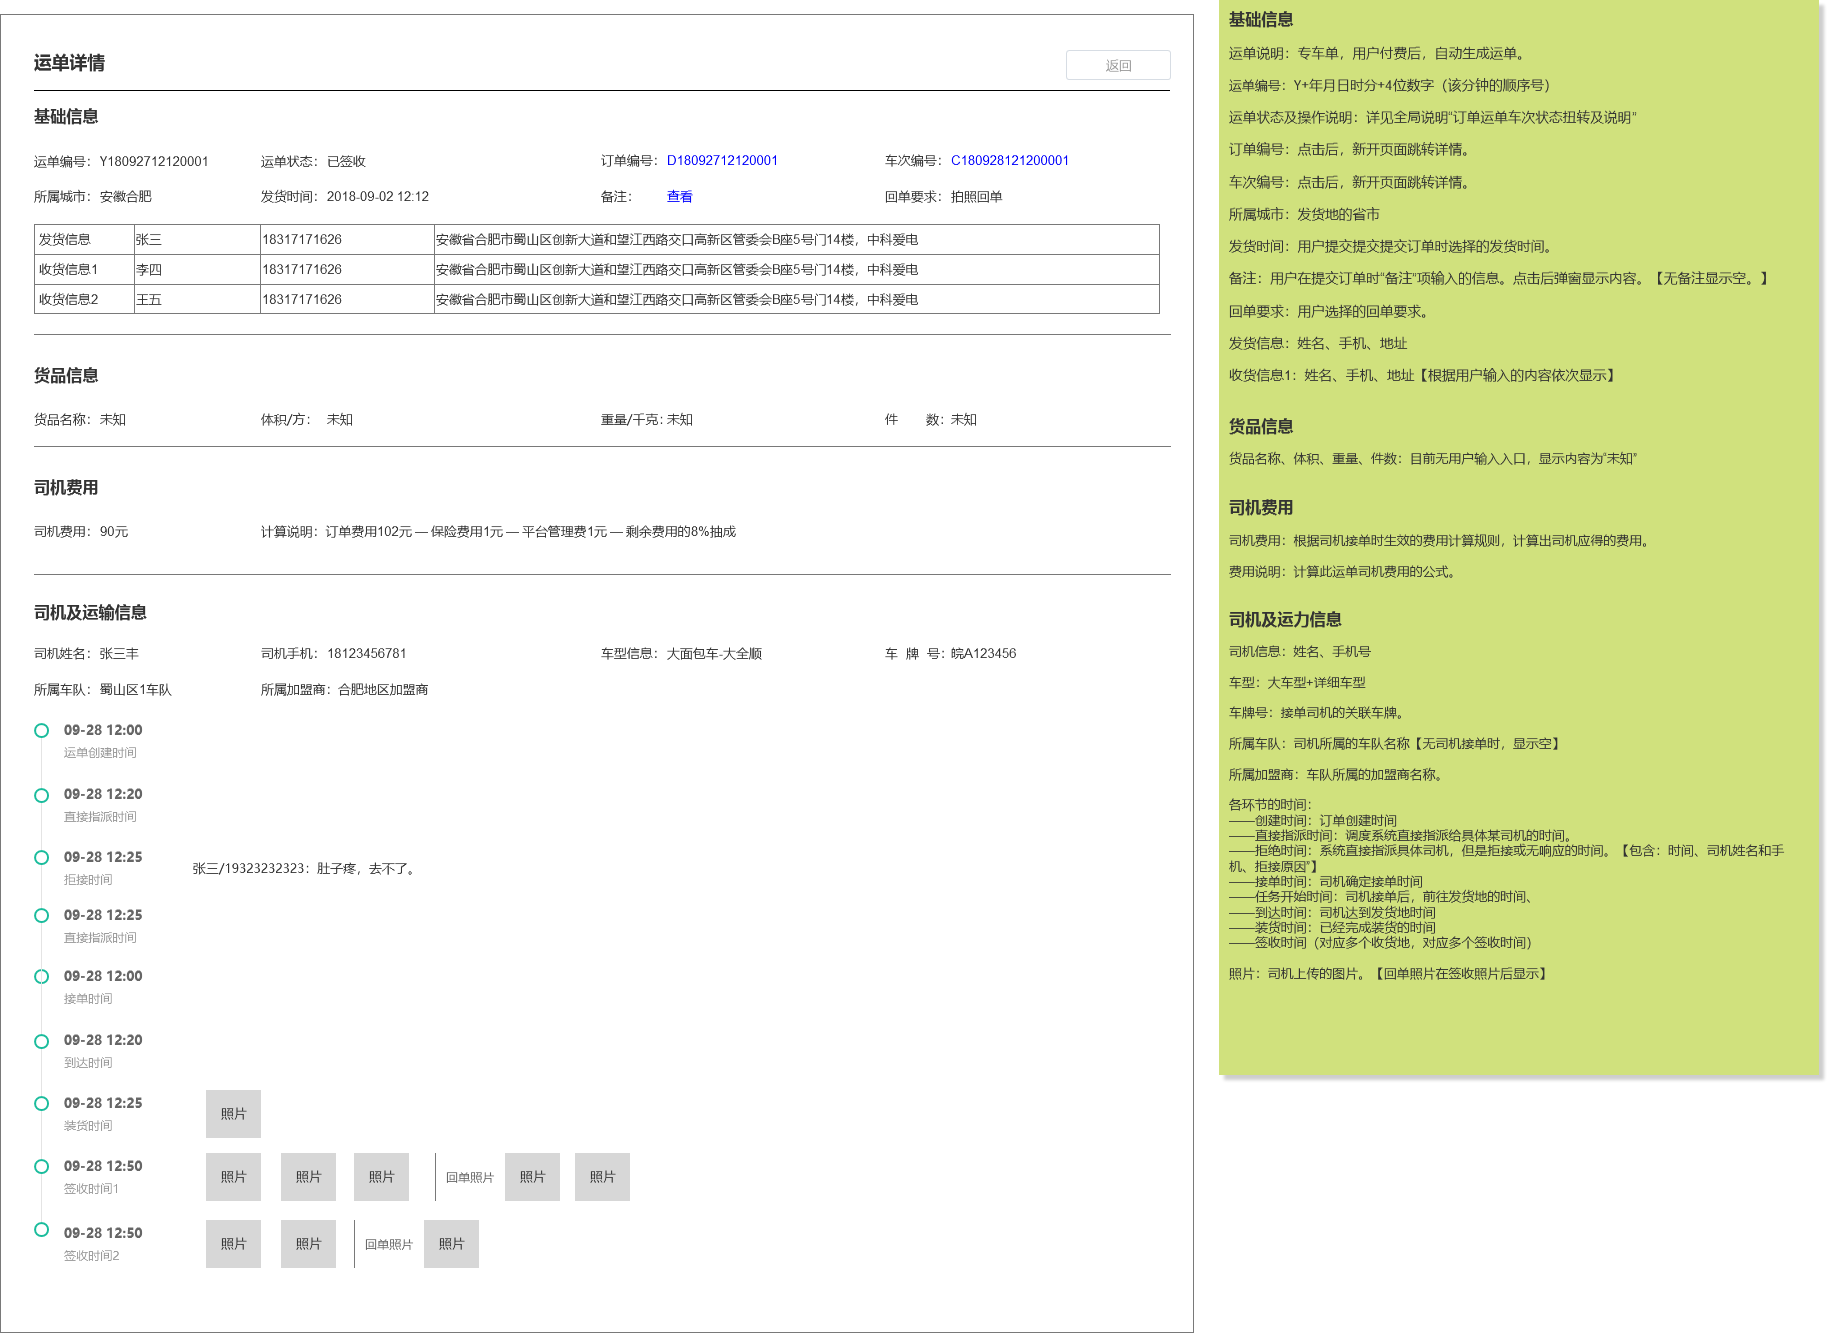Click the 到达时间 timeline marker
Viewport: 1829px width, 1333px height.
pyautogui.click(x=42, y=1042)
